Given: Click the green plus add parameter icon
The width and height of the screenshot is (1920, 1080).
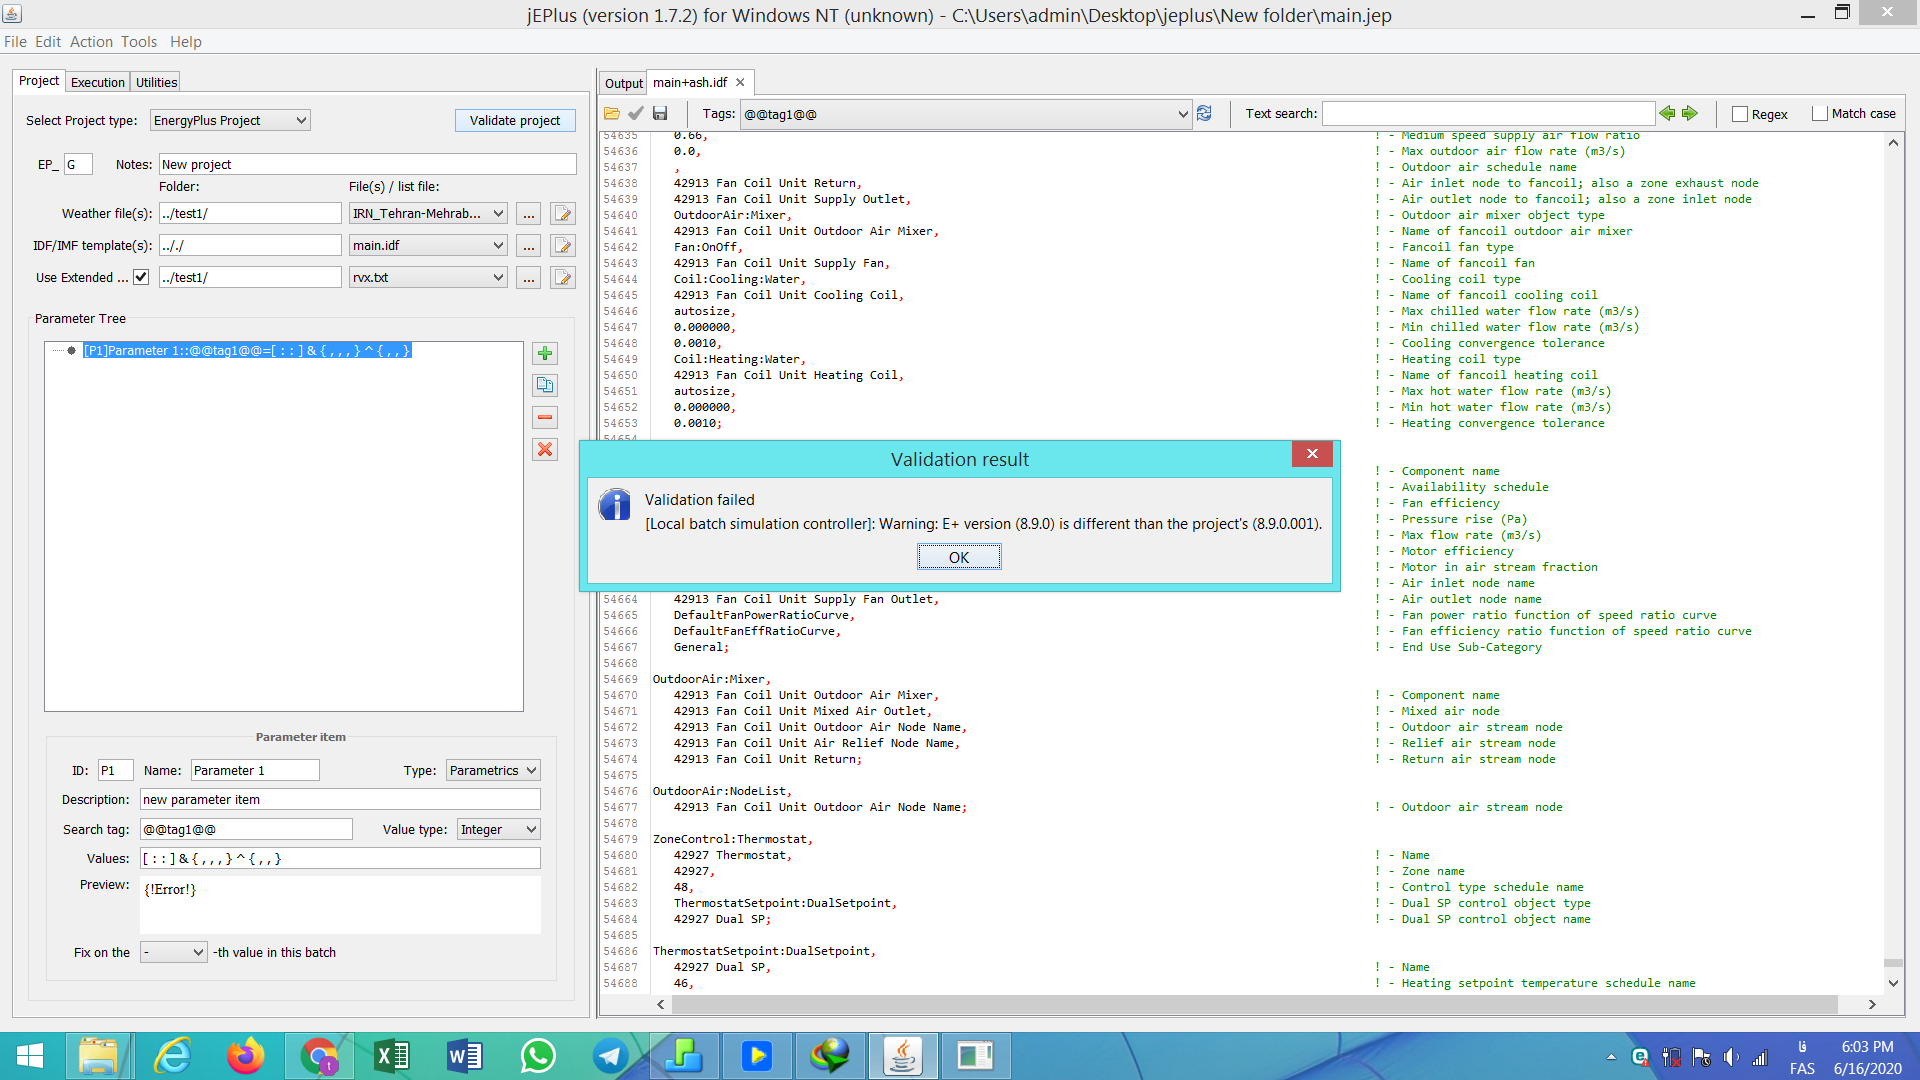Looking at the screenshot, I should (545, 353).
